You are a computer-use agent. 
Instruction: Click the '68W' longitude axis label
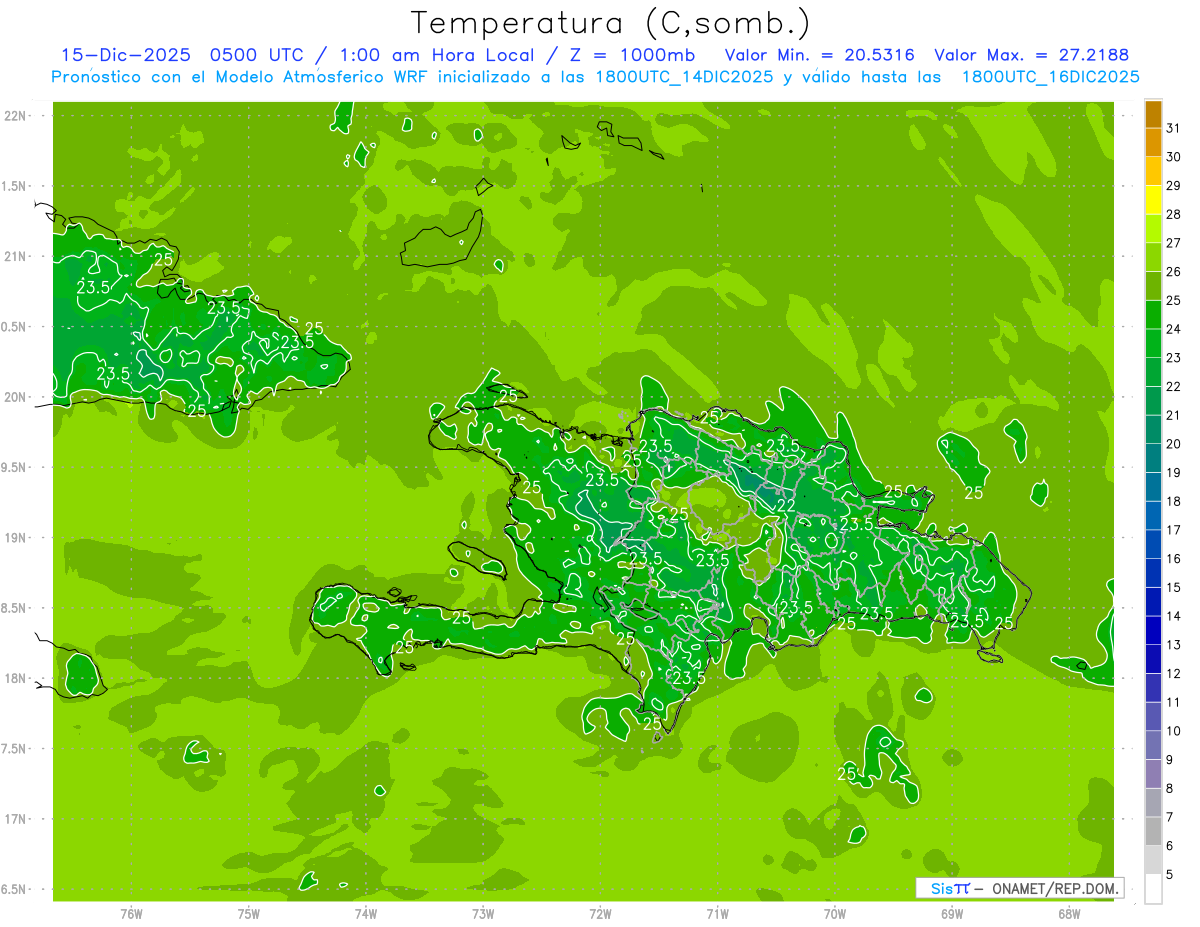point(1069,913)
